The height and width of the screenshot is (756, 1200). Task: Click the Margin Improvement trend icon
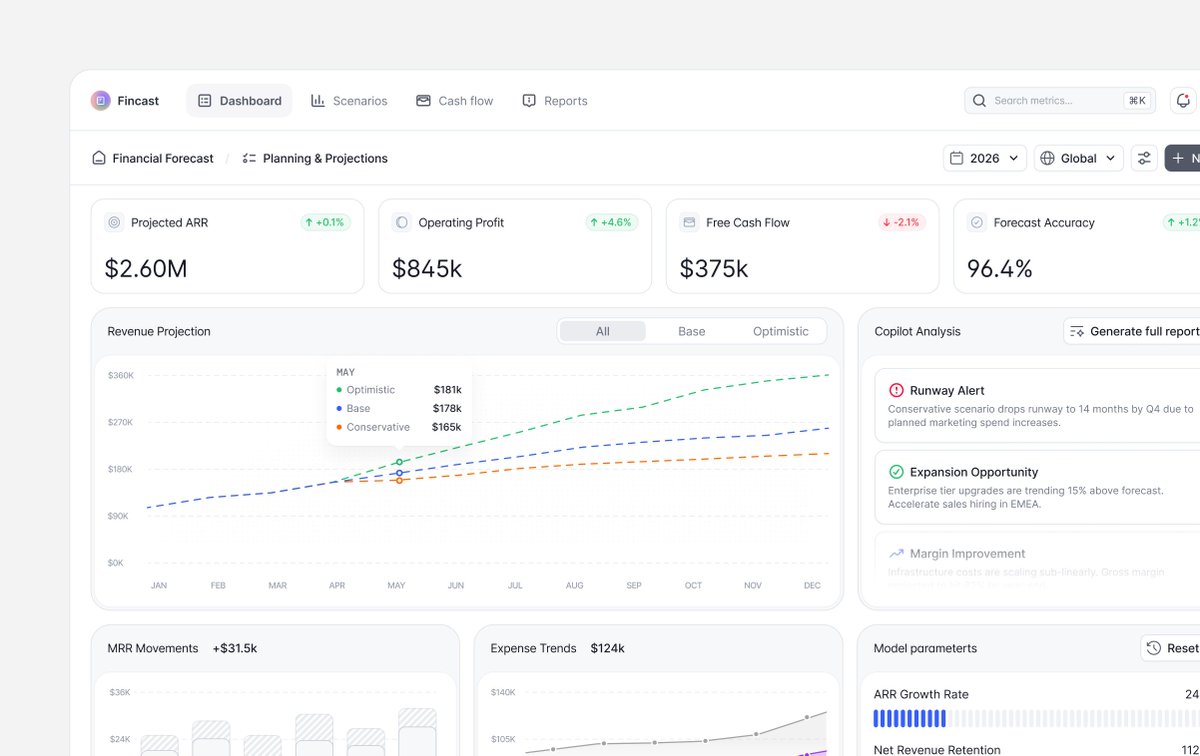(896, 553)
